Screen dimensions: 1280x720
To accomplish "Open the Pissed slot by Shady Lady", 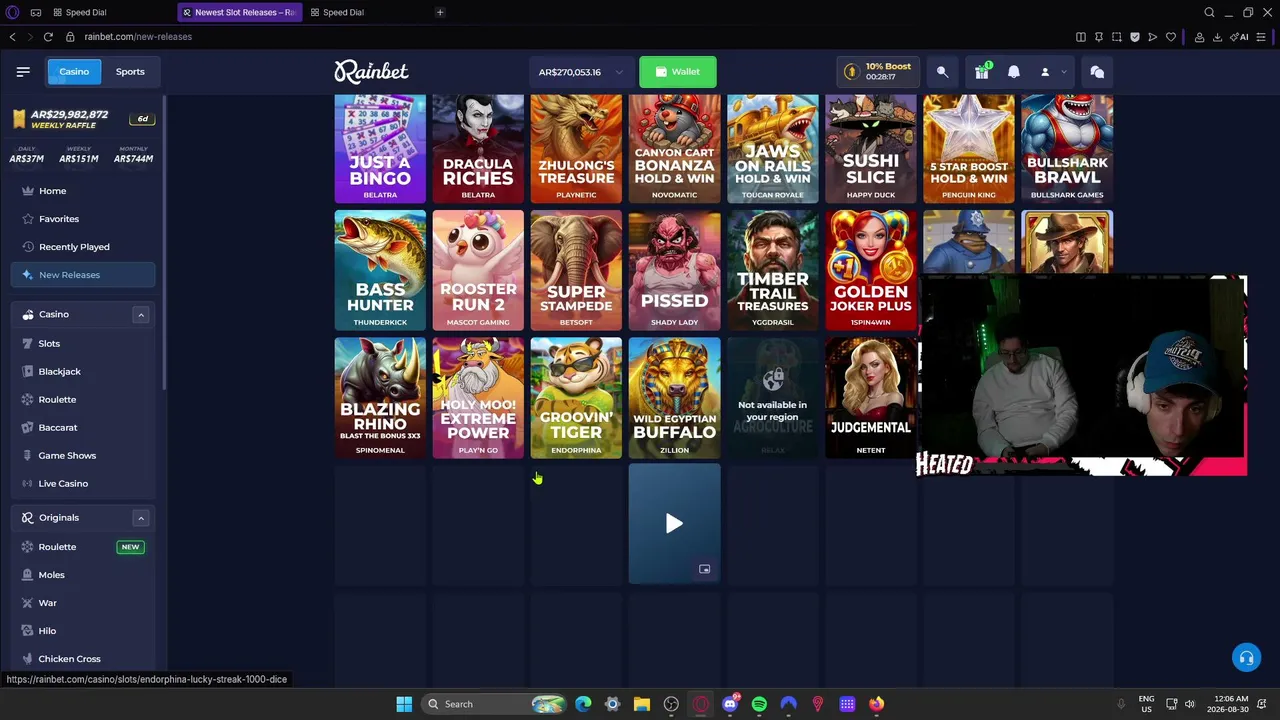I will tap(674, 270).
